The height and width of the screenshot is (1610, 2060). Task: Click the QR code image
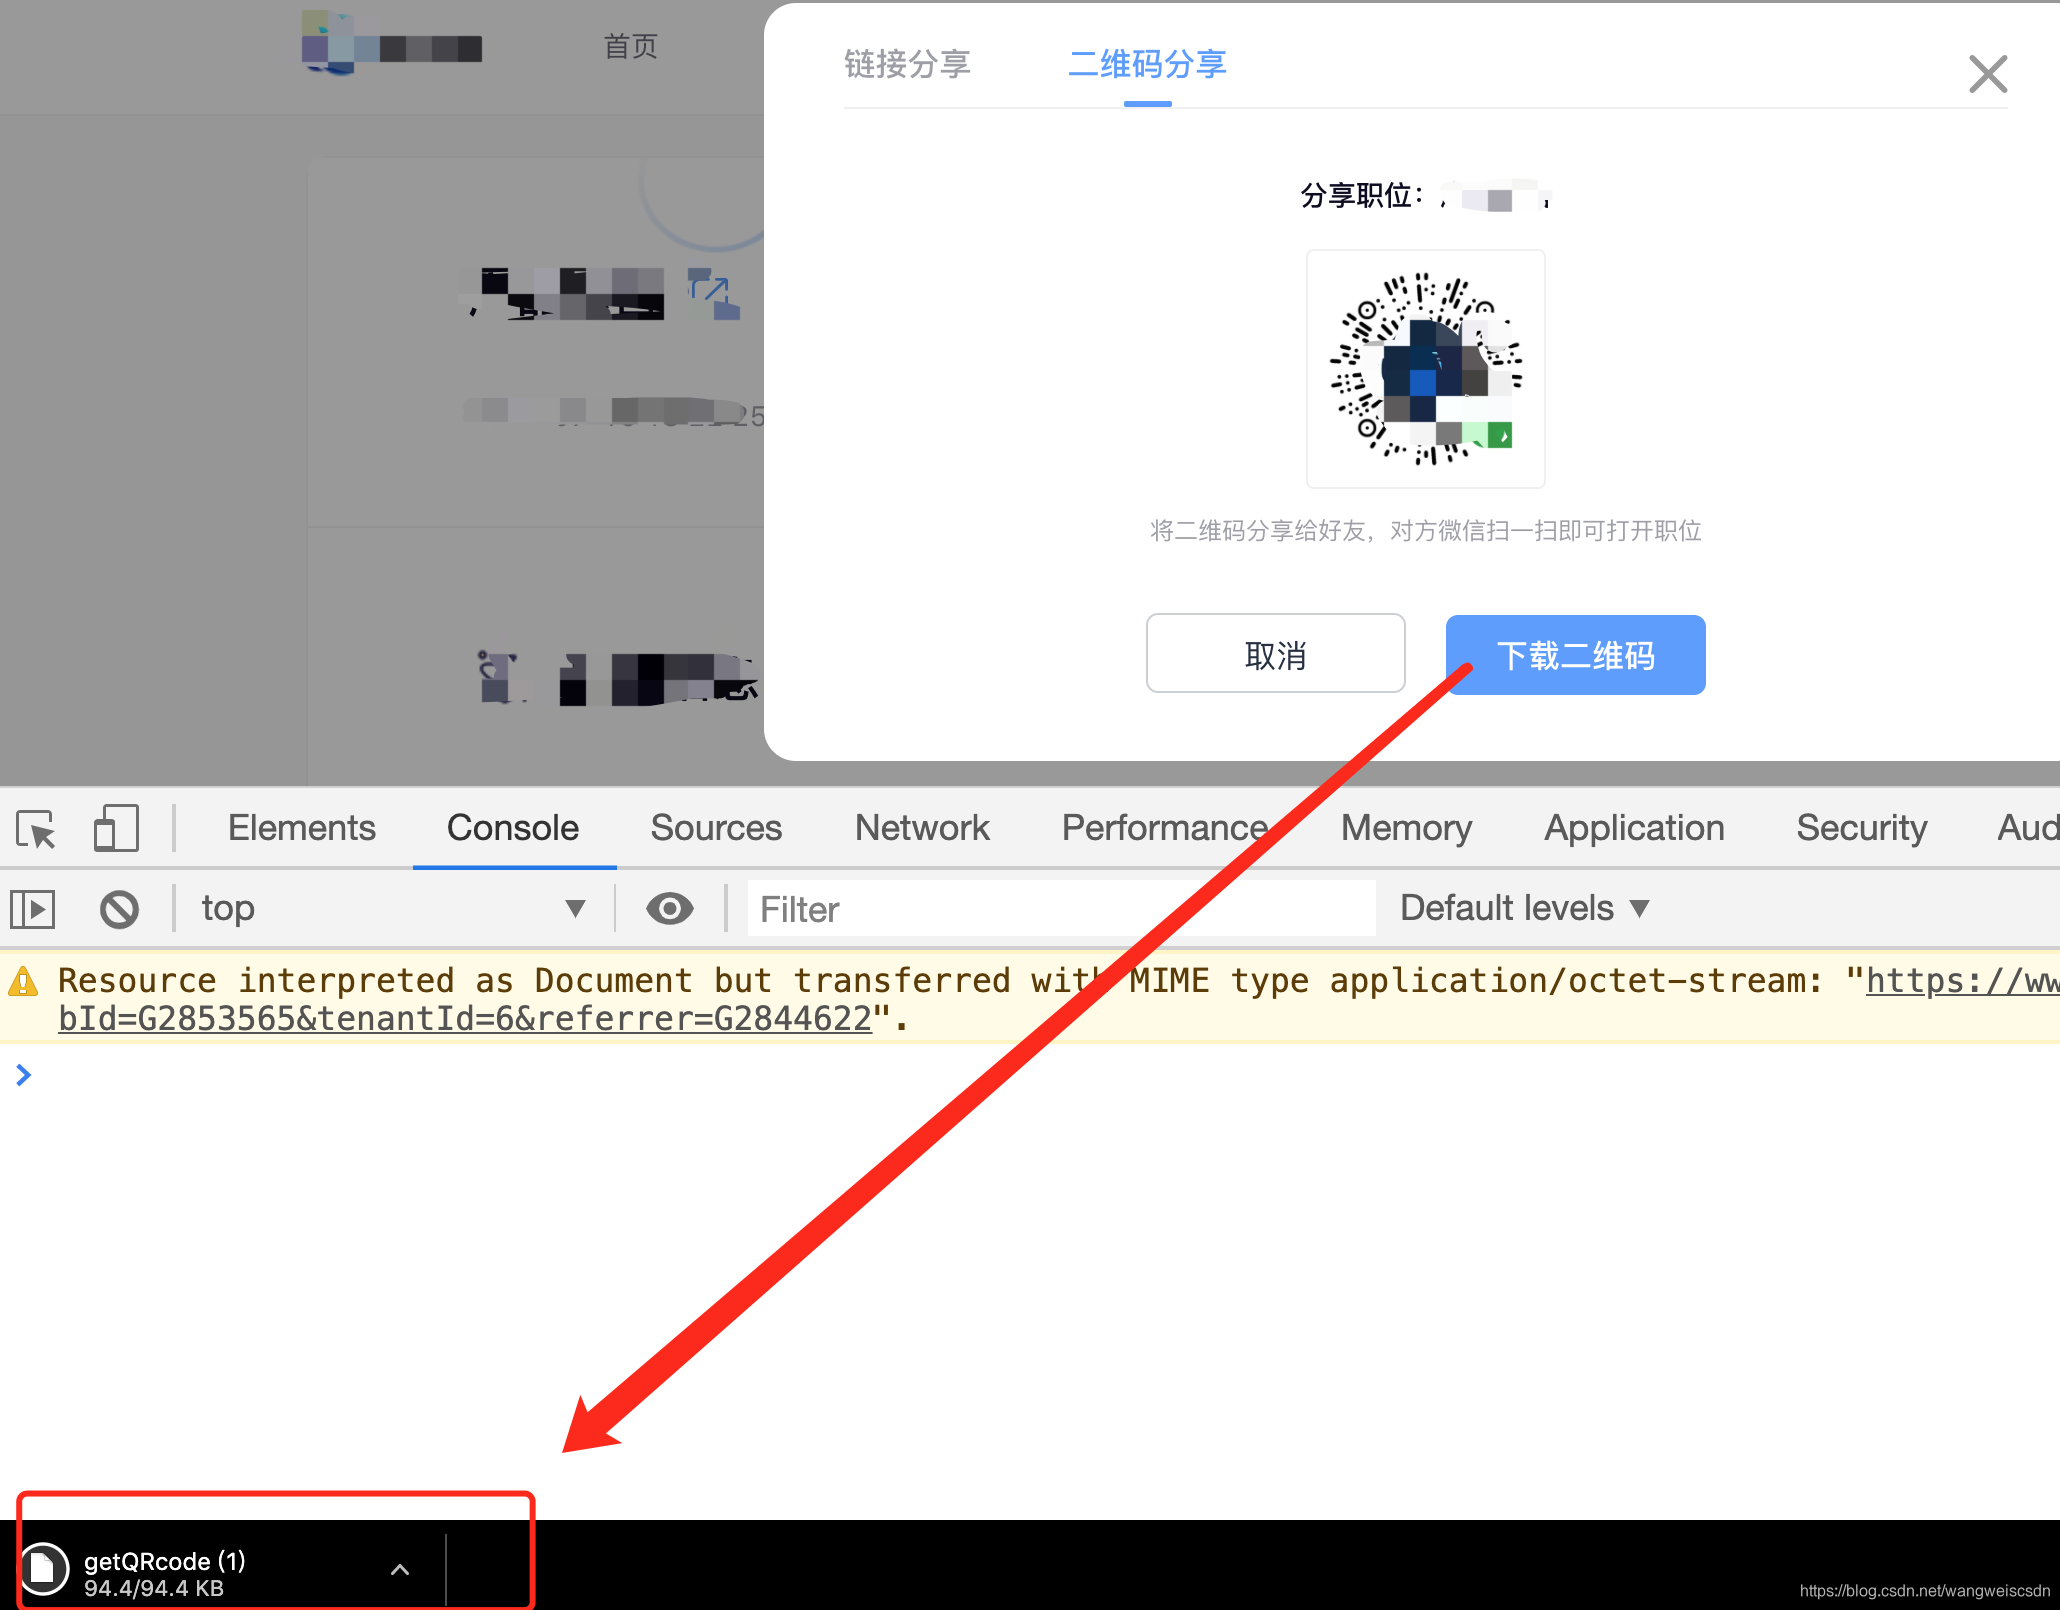tap(1425, 369)
